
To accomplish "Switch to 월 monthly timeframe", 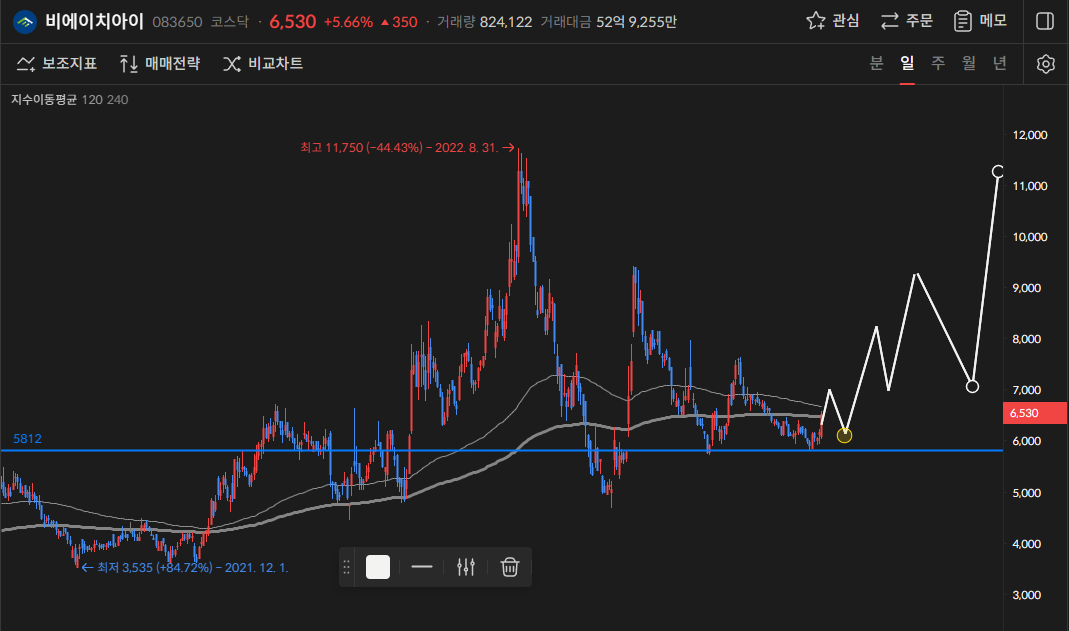I will pos(969,63).
